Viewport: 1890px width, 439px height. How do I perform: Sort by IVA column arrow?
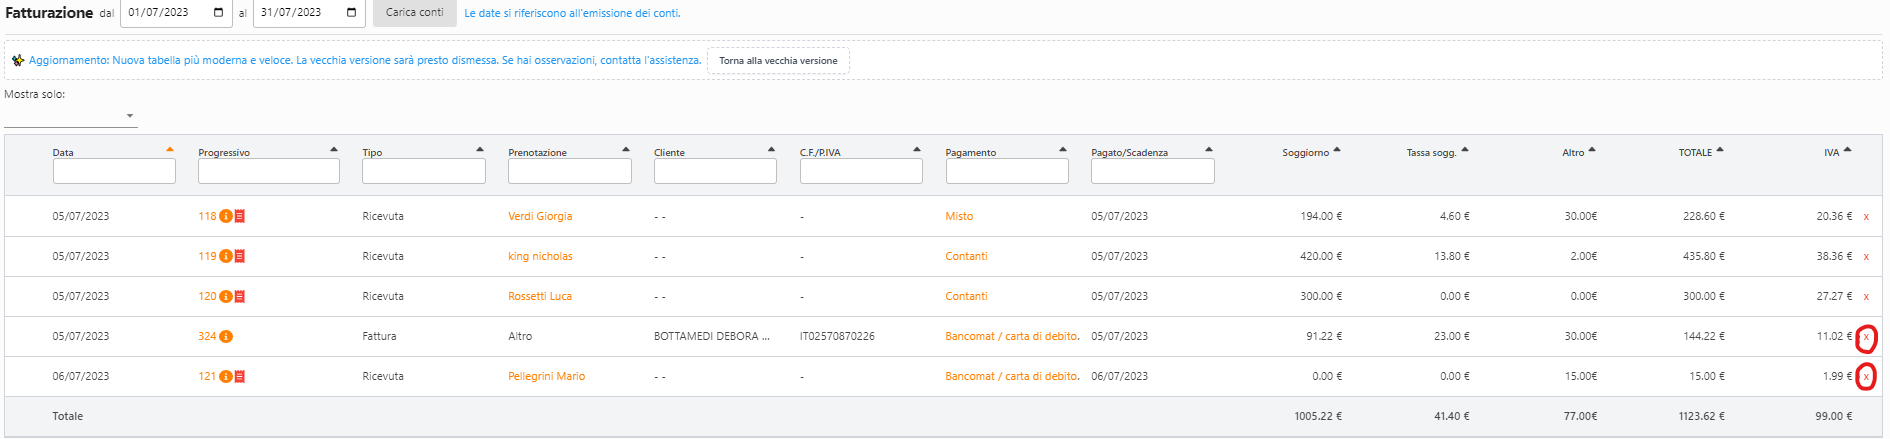tap(1848, 150)
